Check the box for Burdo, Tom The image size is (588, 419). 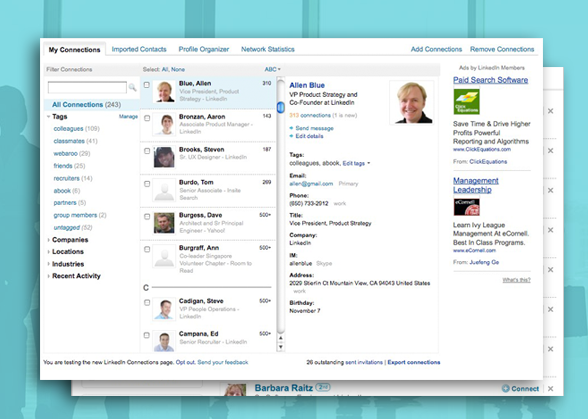pos(147,184)
